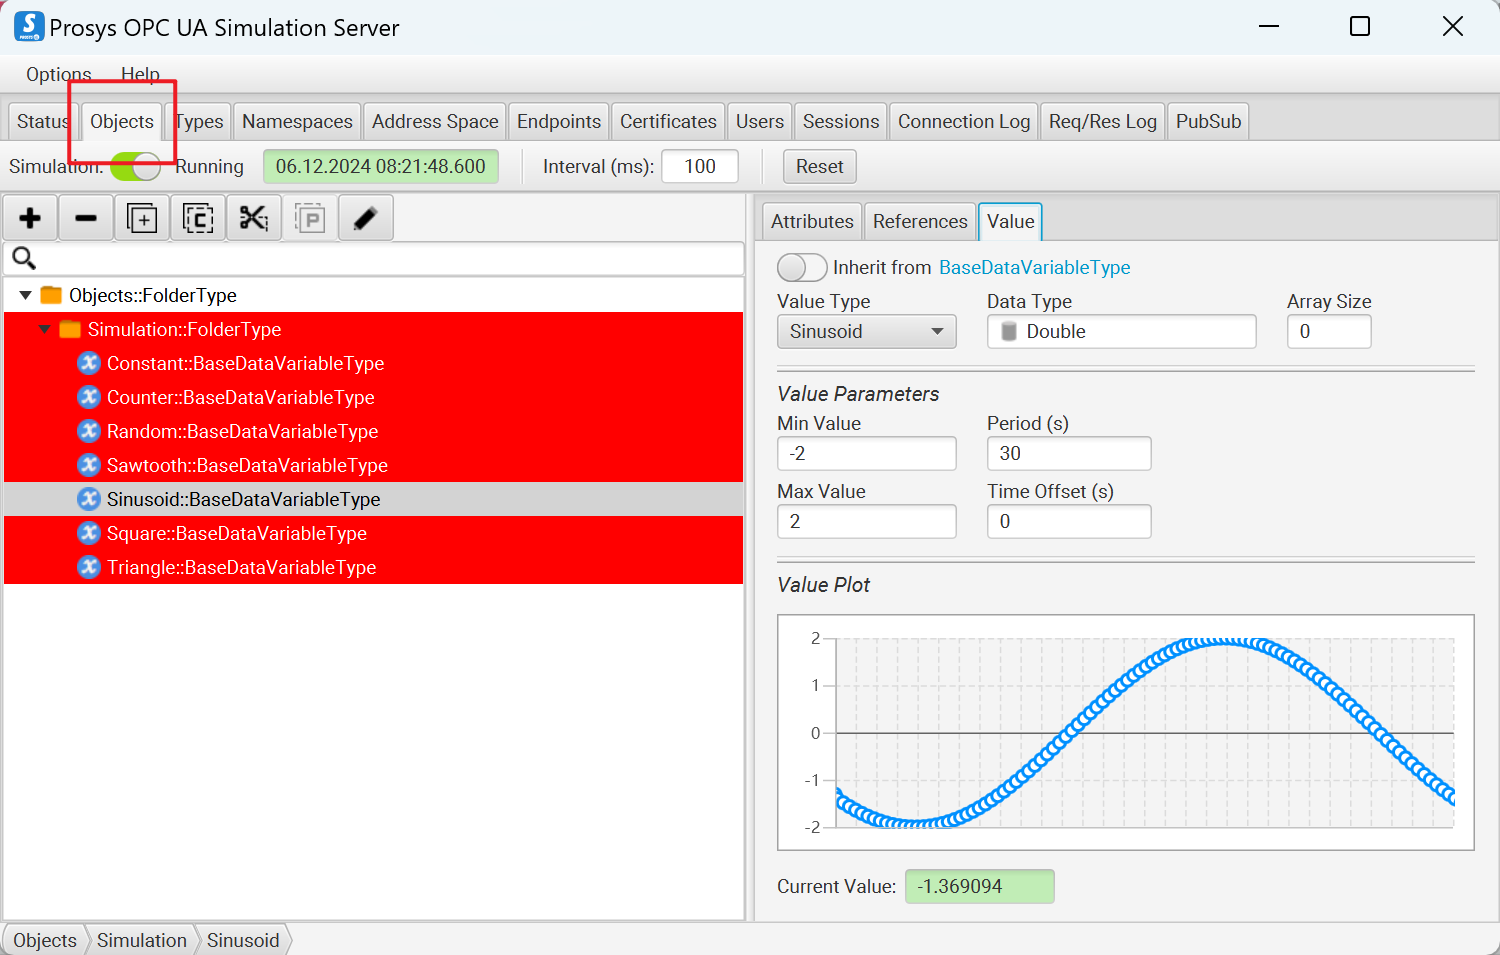The image size is (1500, 955).
Task: Click the scissors cut icon
Action: coord(254,218)
